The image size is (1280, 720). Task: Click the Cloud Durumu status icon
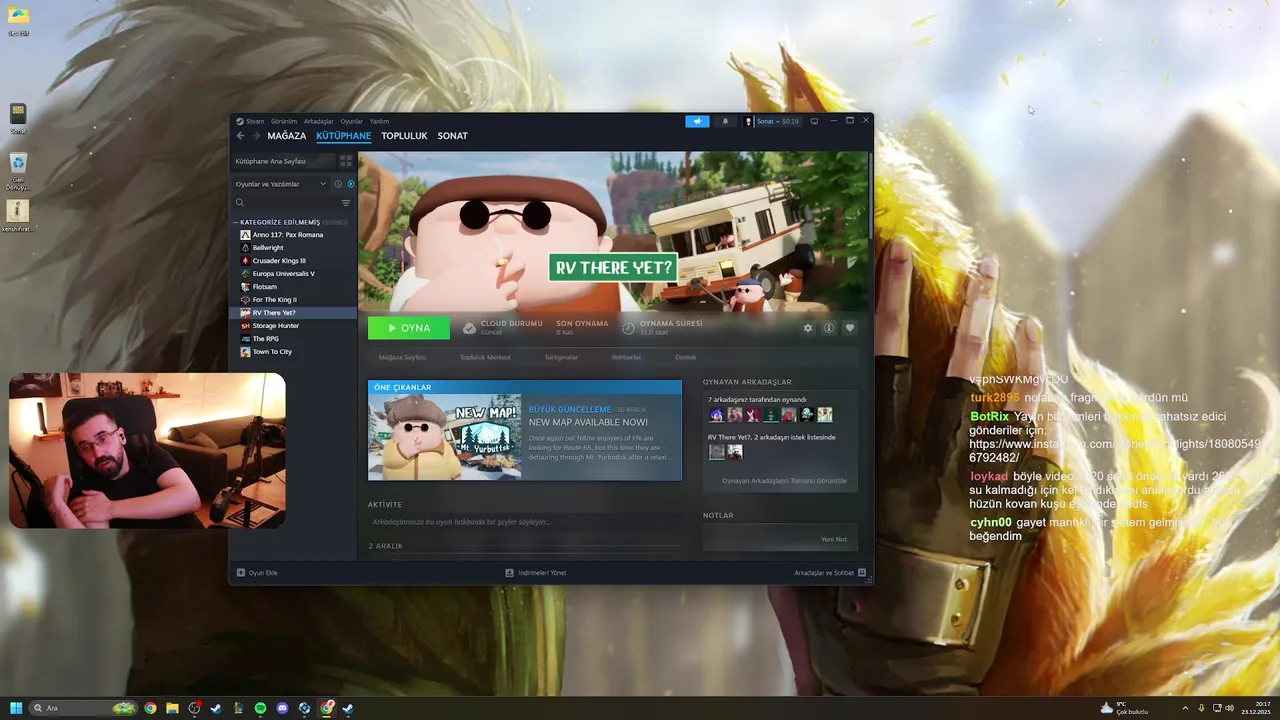point(469,328)
